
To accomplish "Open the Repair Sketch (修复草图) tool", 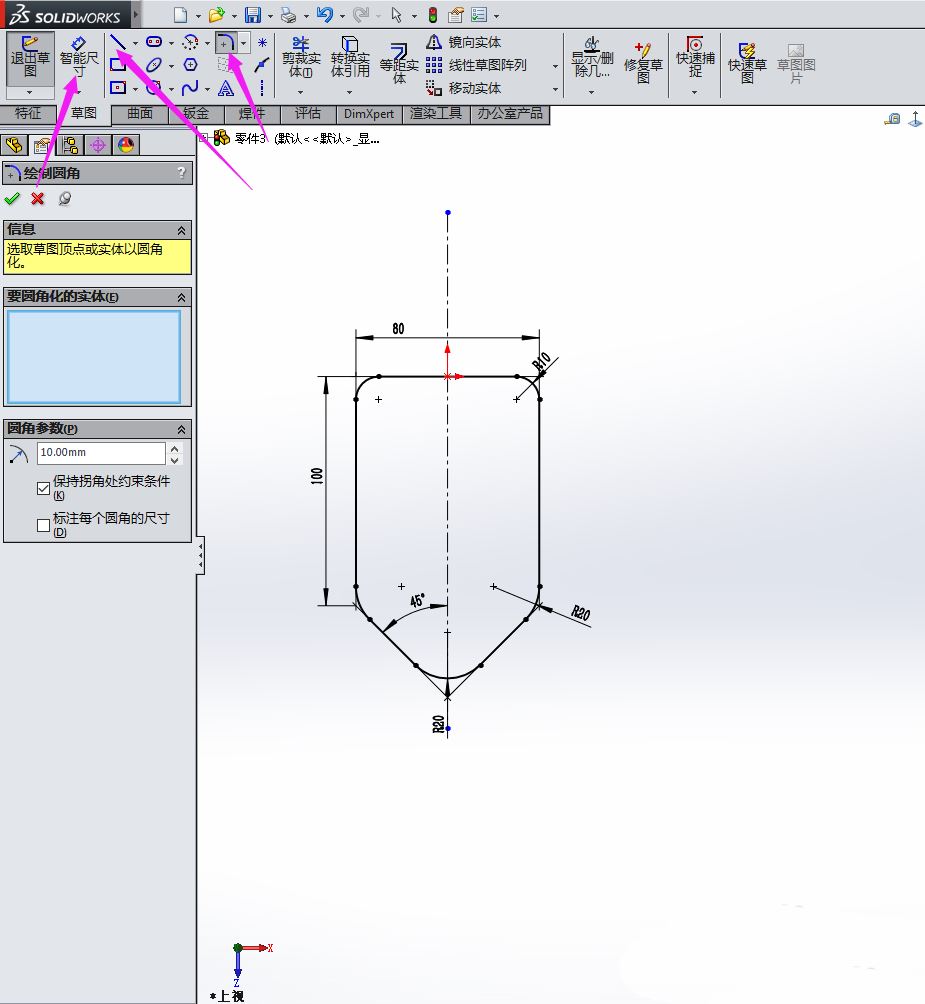I will point(643,62).
